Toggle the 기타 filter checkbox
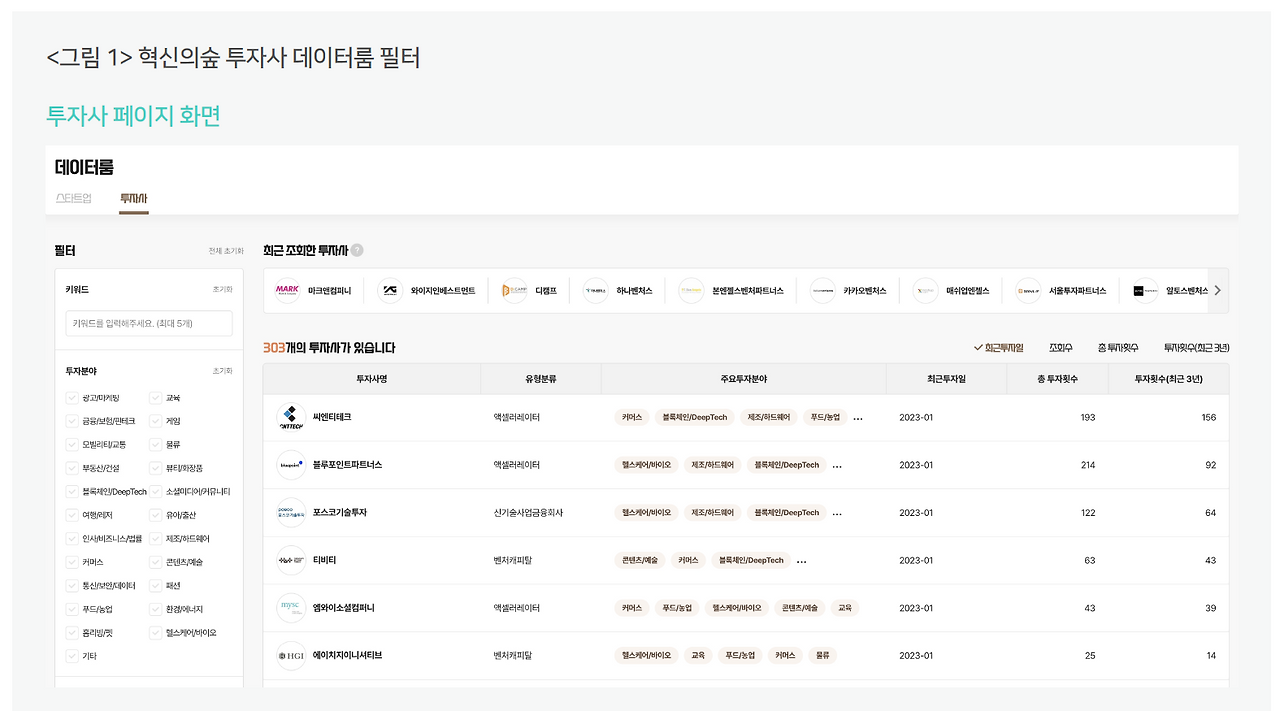This screenshot has width=1280, height=711. (x=72, y=657)
